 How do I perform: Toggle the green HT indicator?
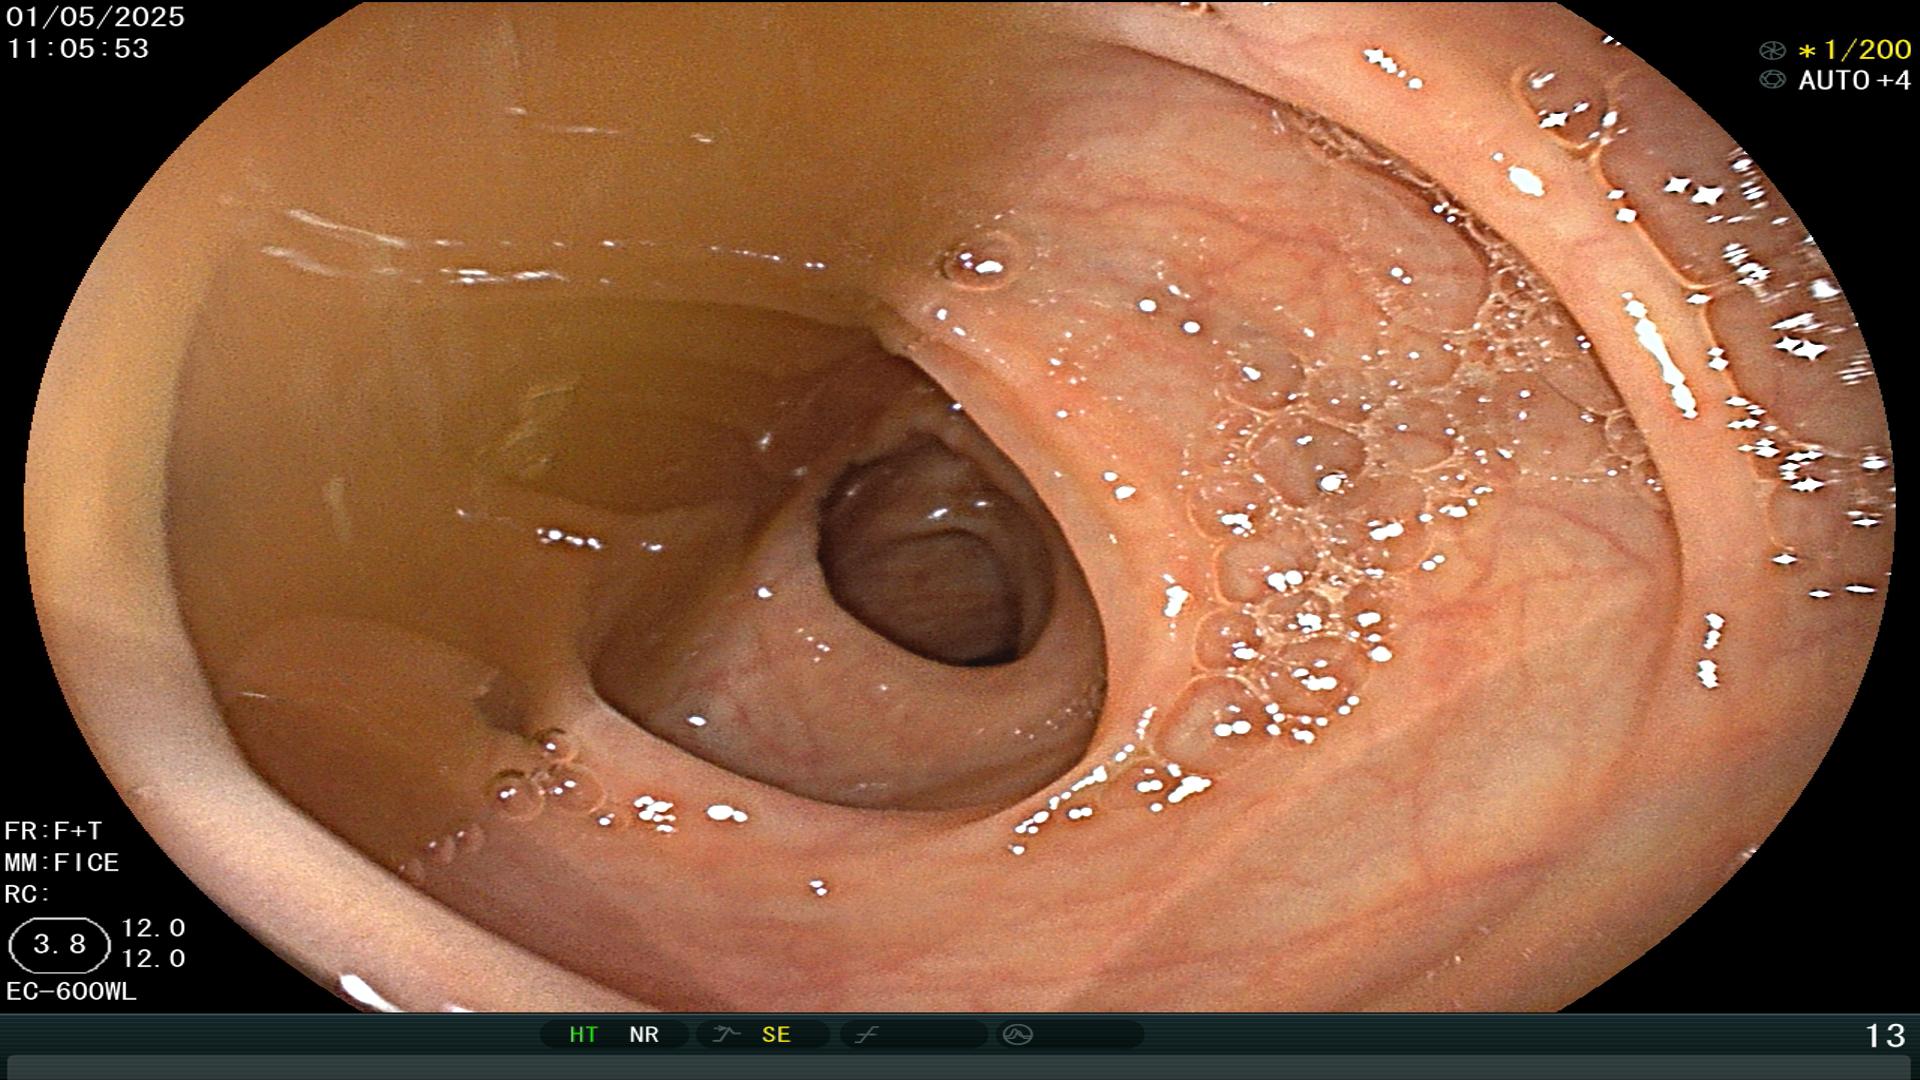click(583, 1035)
